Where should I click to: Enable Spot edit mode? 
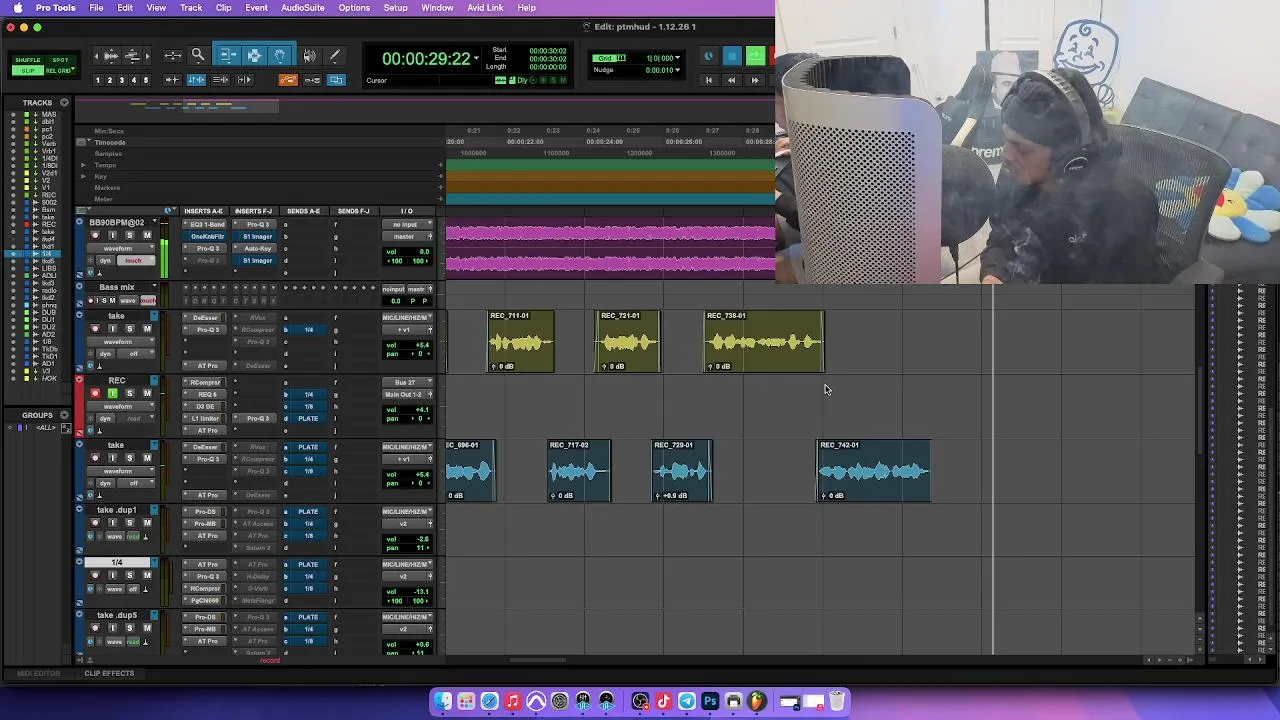60,61
